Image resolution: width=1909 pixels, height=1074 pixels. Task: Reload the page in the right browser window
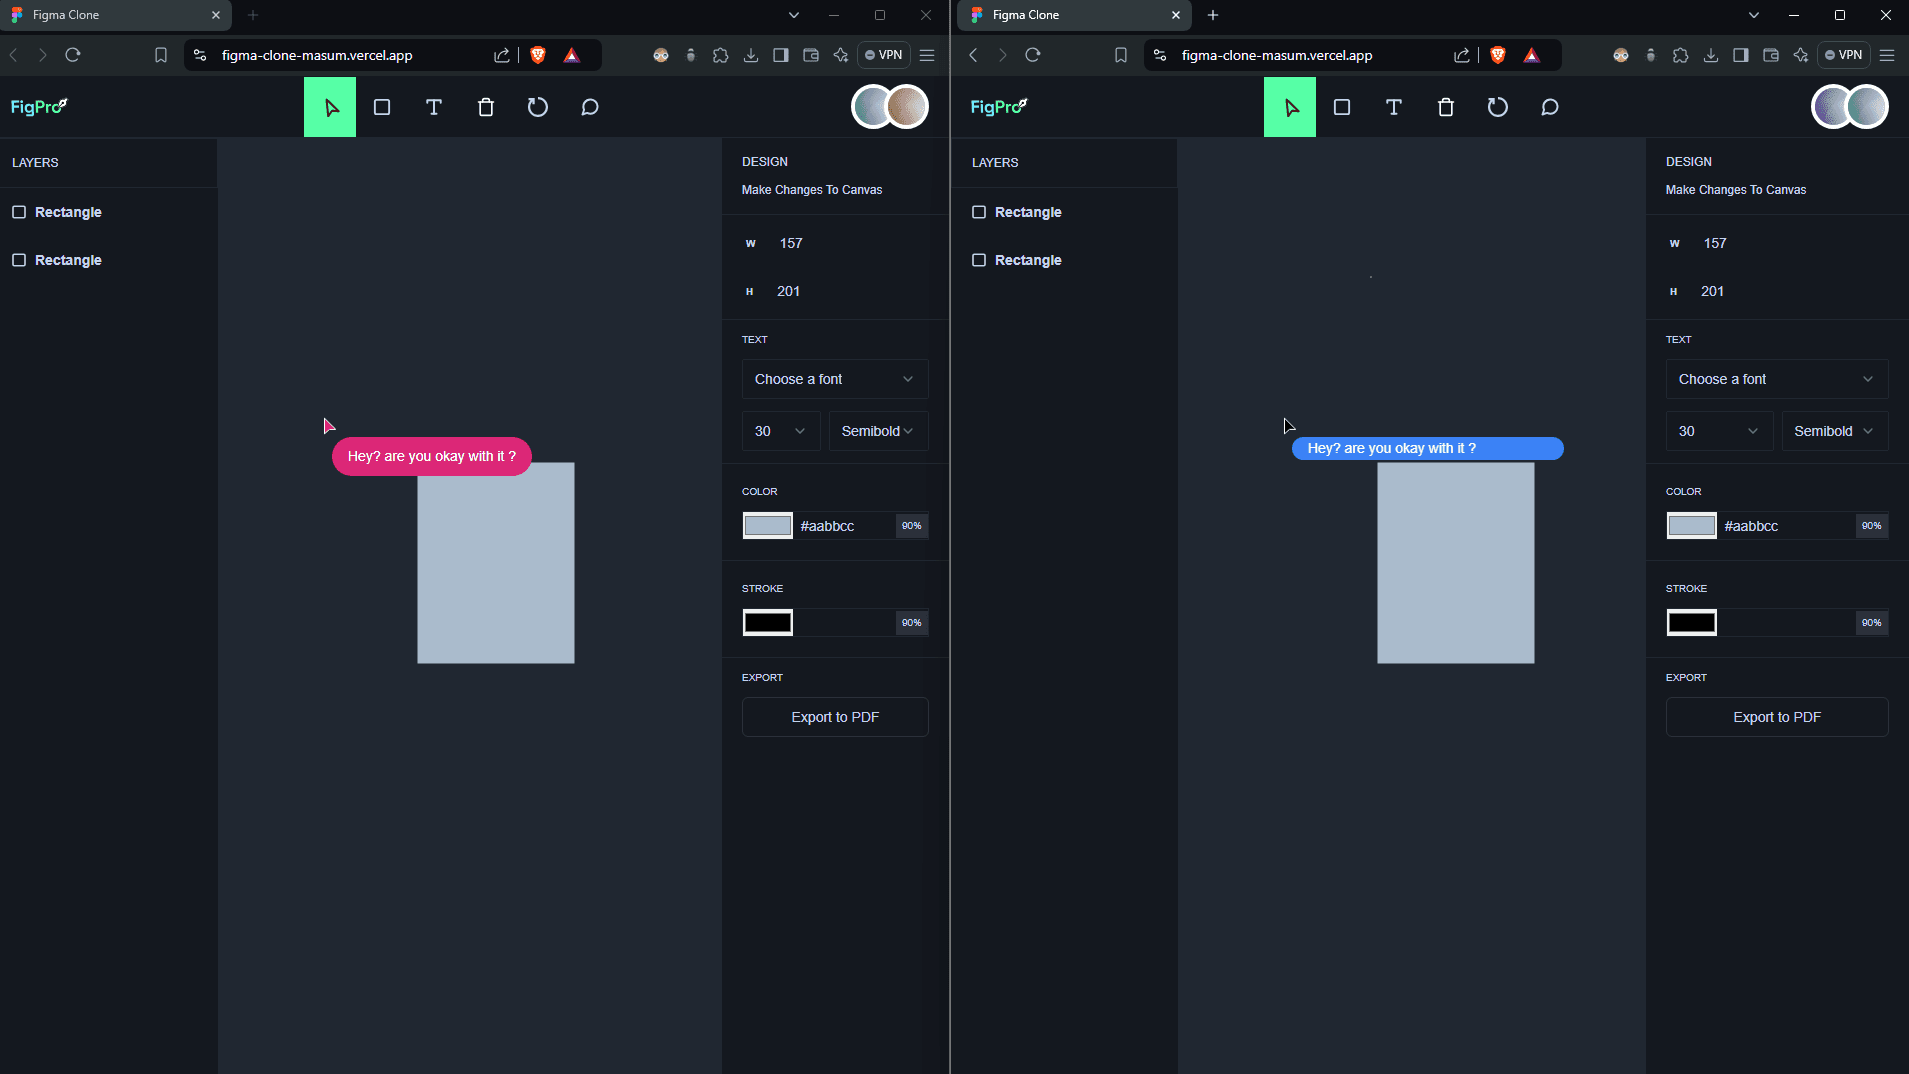click(1033, 55)
